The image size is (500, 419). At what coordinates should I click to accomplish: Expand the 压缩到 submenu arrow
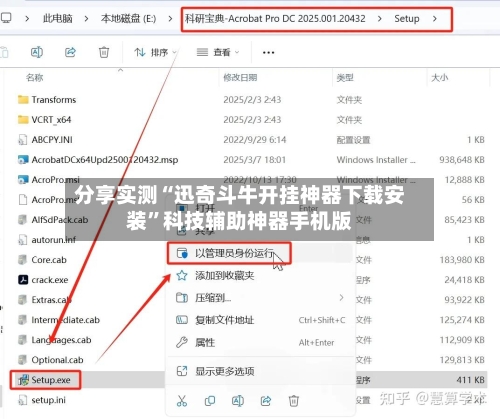click(x=341, y=297)
